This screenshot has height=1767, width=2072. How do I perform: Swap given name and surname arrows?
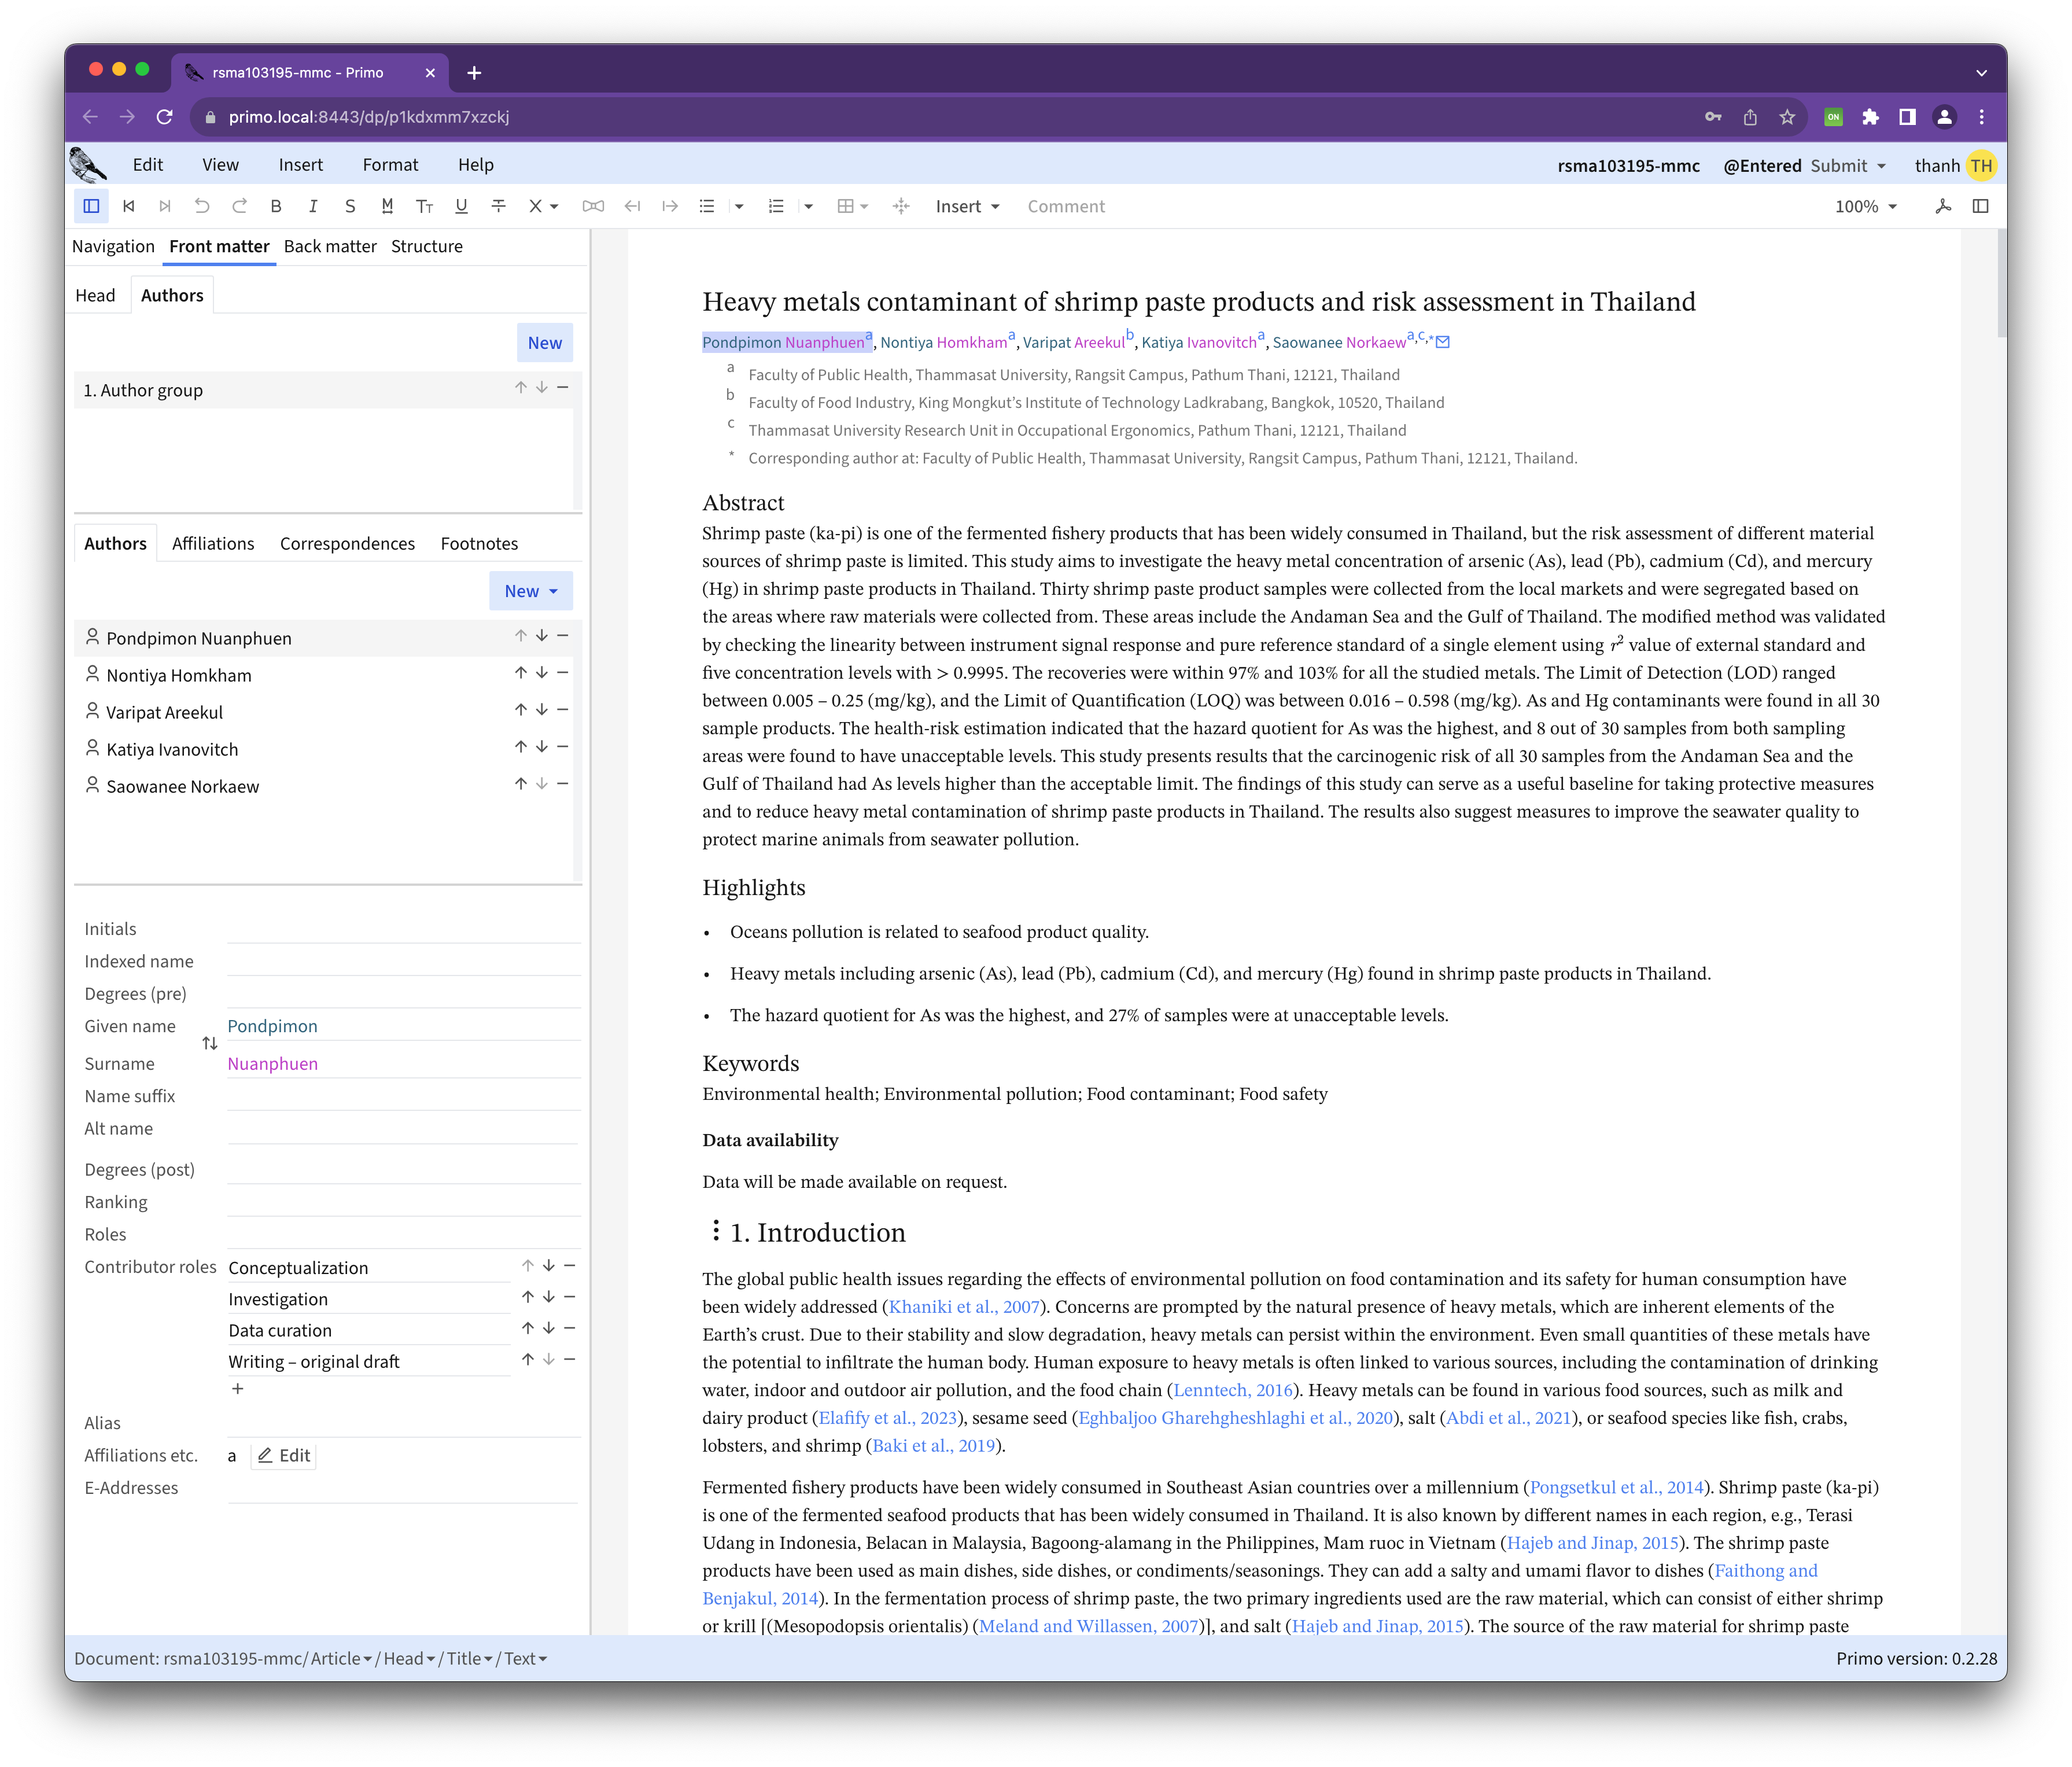pos(209,1043)
